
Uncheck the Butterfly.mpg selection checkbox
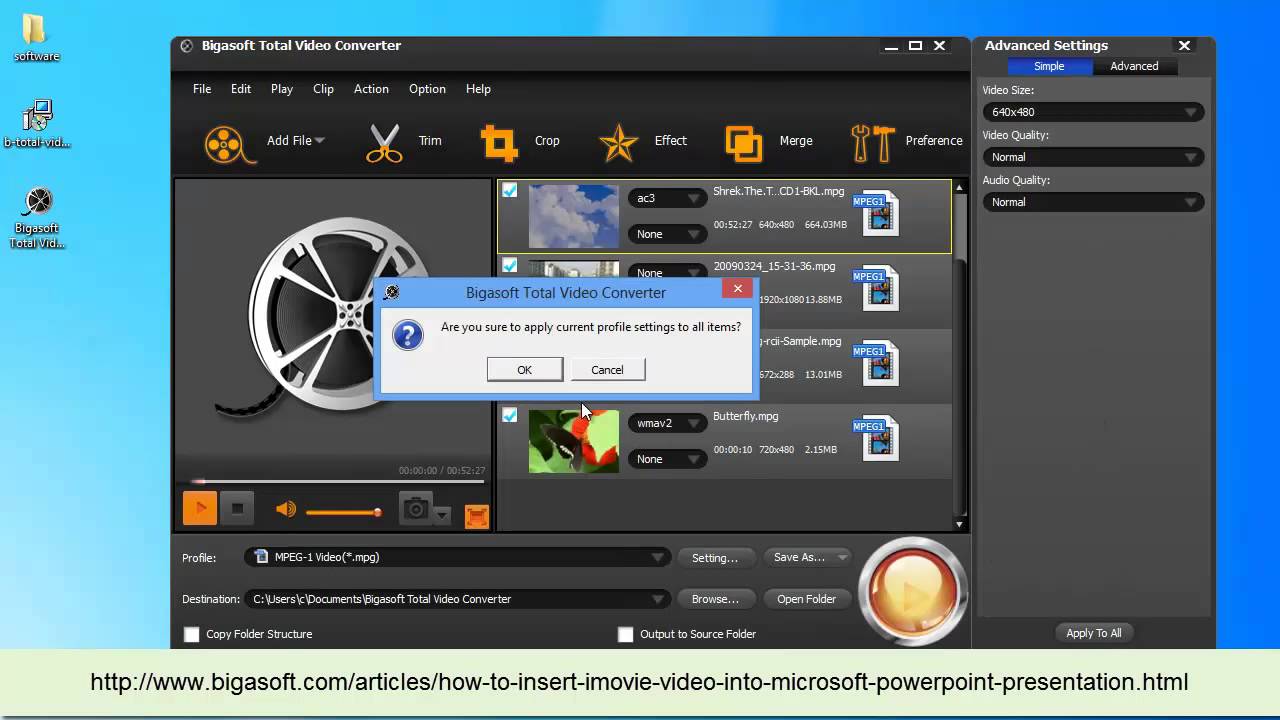tap(510, 416)
